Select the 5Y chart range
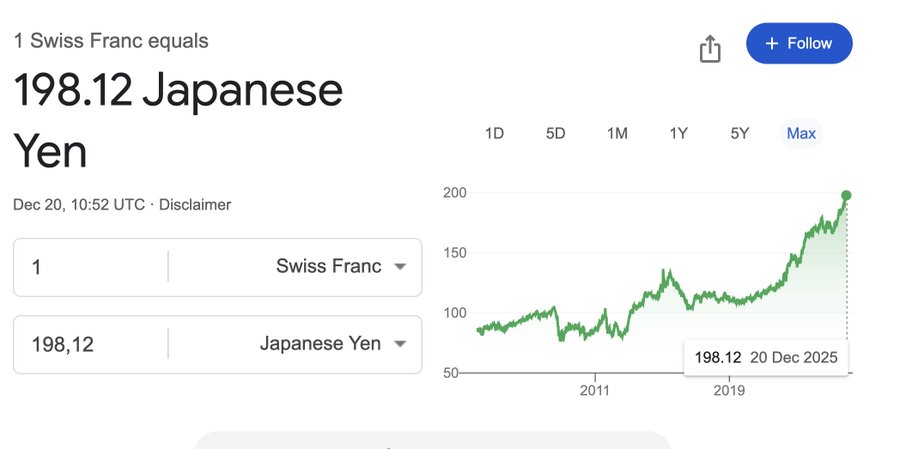The width and height of the screenshot is (900, 449). (740, 133)
